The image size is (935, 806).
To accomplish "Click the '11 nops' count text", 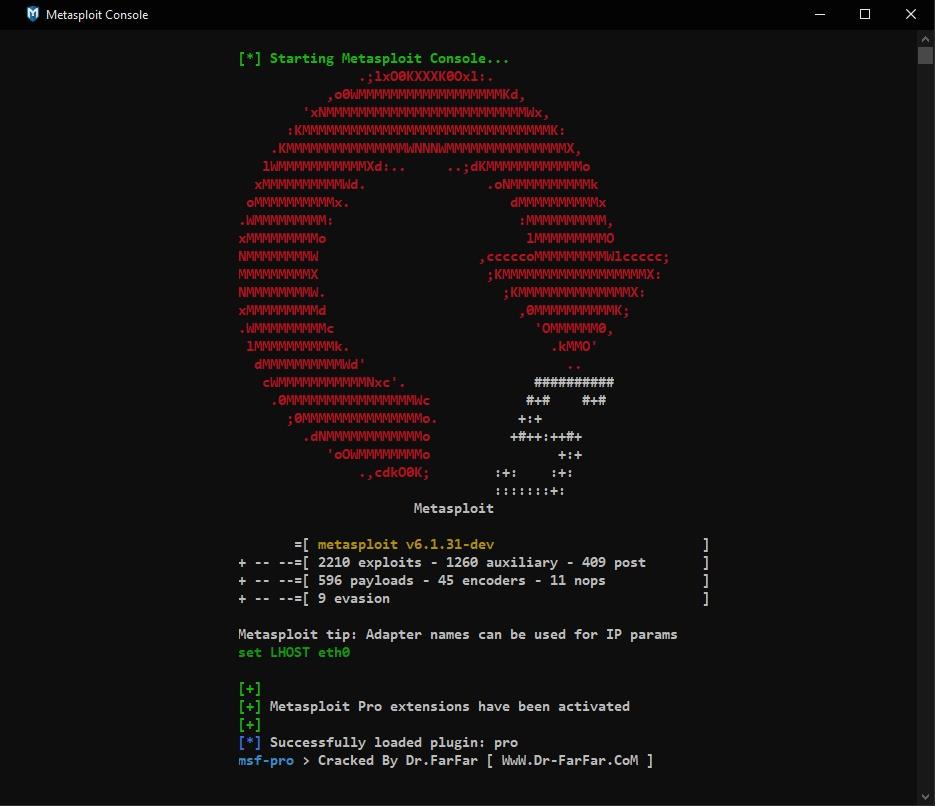I will tap(577, 580).
